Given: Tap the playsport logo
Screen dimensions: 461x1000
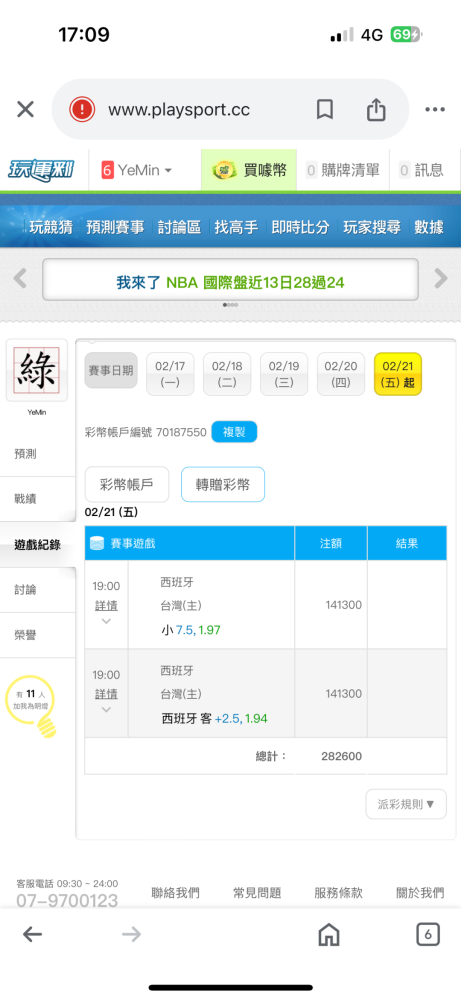Looking at the screenshot, I should click(41, 170).
